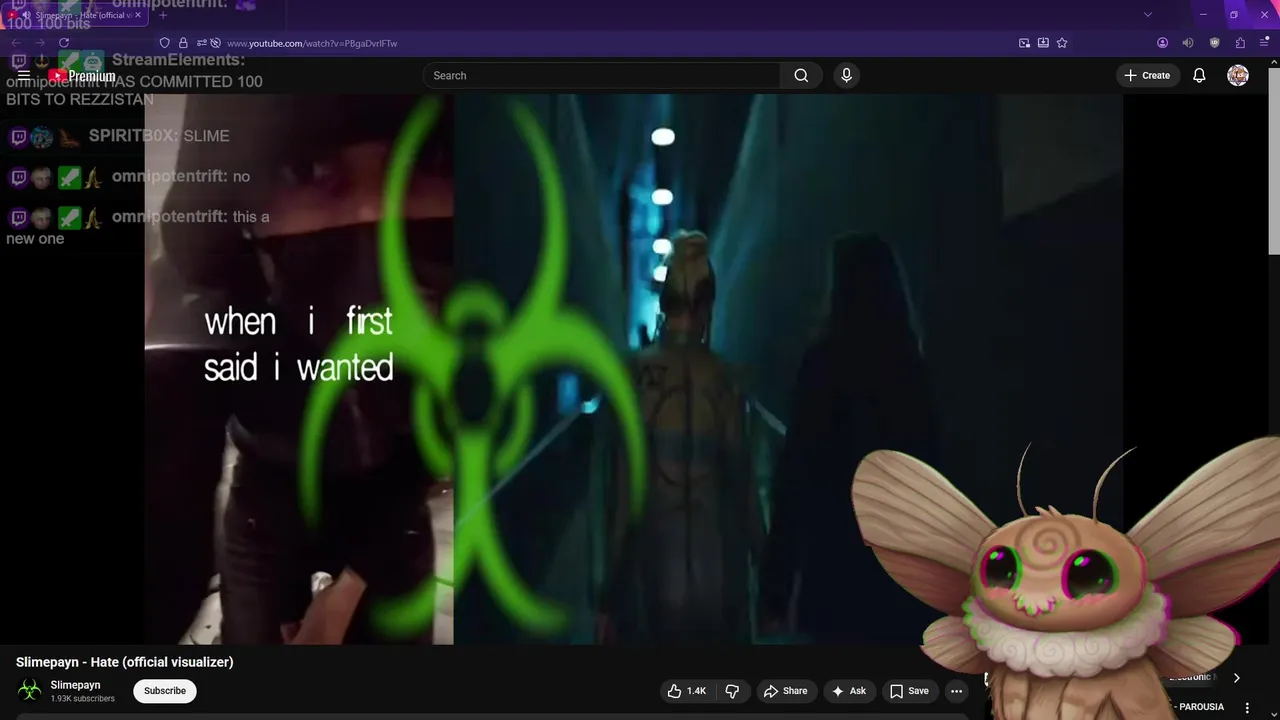
Task: Click the Create button
Action: coord(1147,75)
